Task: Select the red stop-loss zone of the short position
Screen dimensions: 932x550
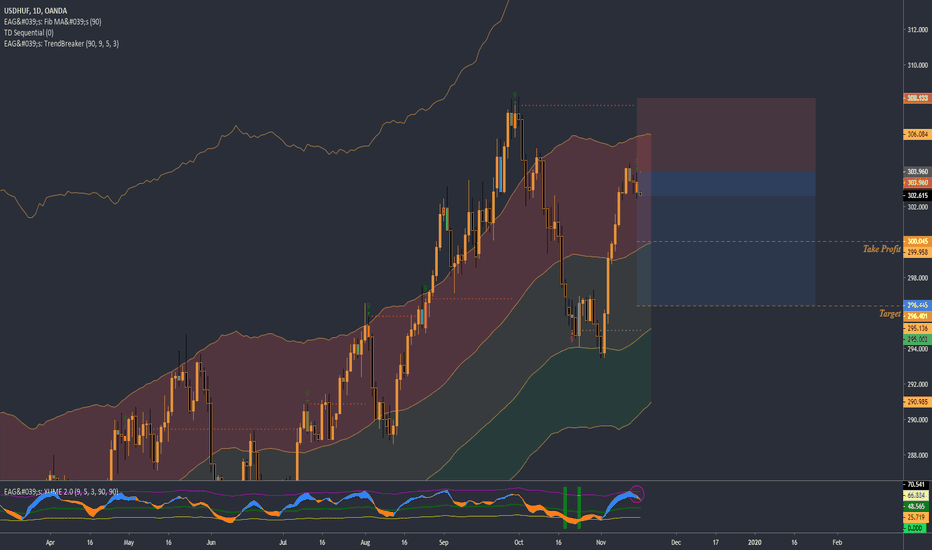Action: [x=726, y=135]
